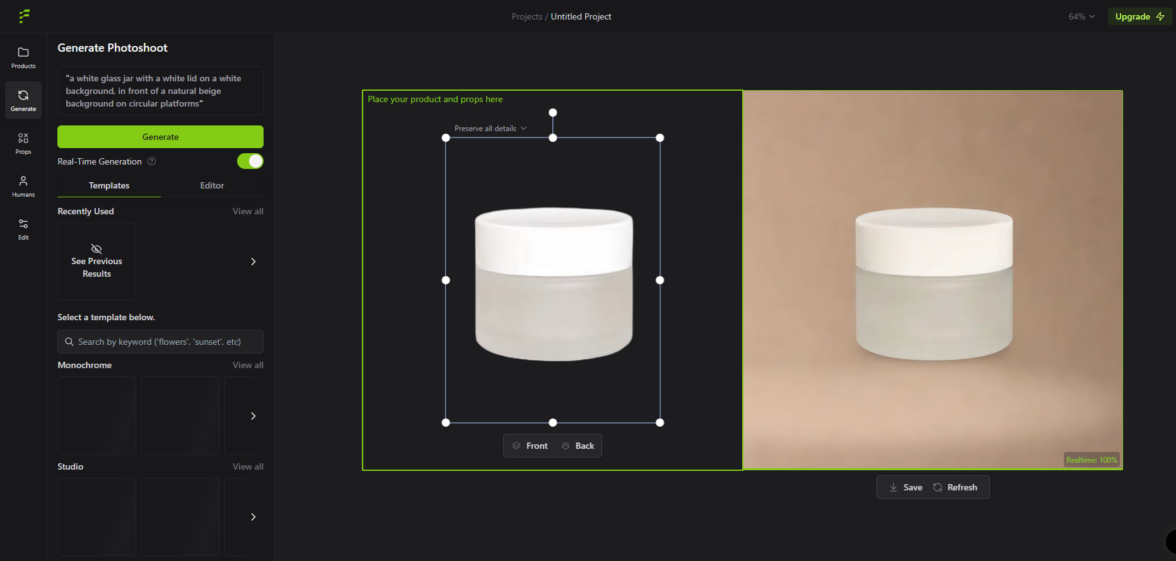The width and height of the screenshot is (1176, 561).
Task: Click the green app logo
Action: (24, 16)
